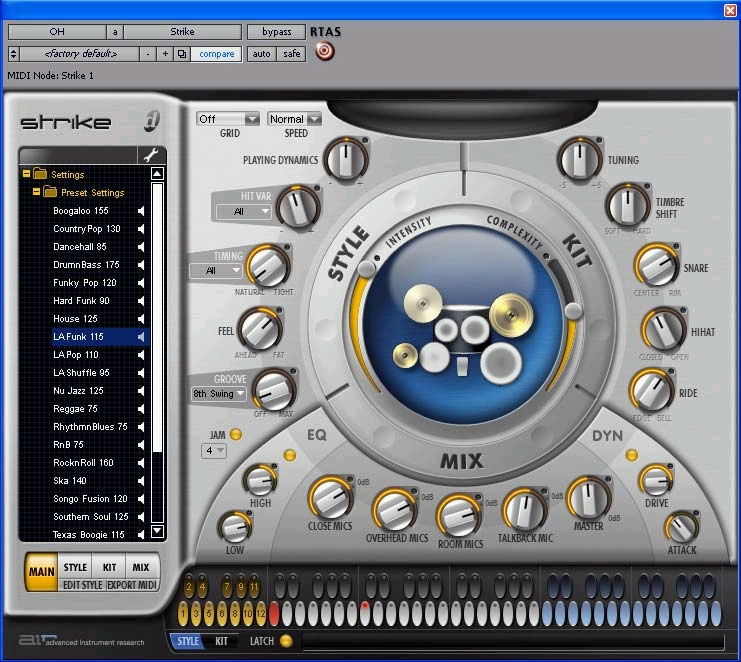Click speaker icon next to Reggae 75

(141, 409)
